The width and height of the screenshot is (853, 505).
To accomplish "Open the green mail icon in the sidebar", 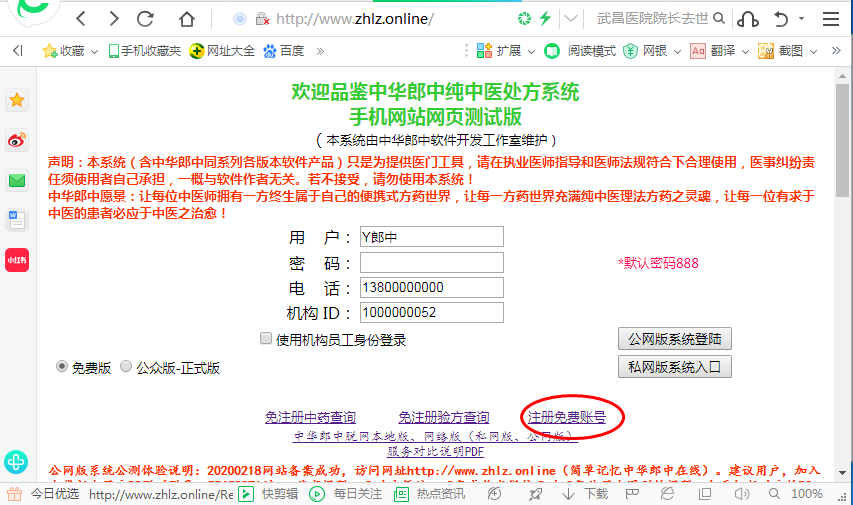I will [x=17, y=181].
